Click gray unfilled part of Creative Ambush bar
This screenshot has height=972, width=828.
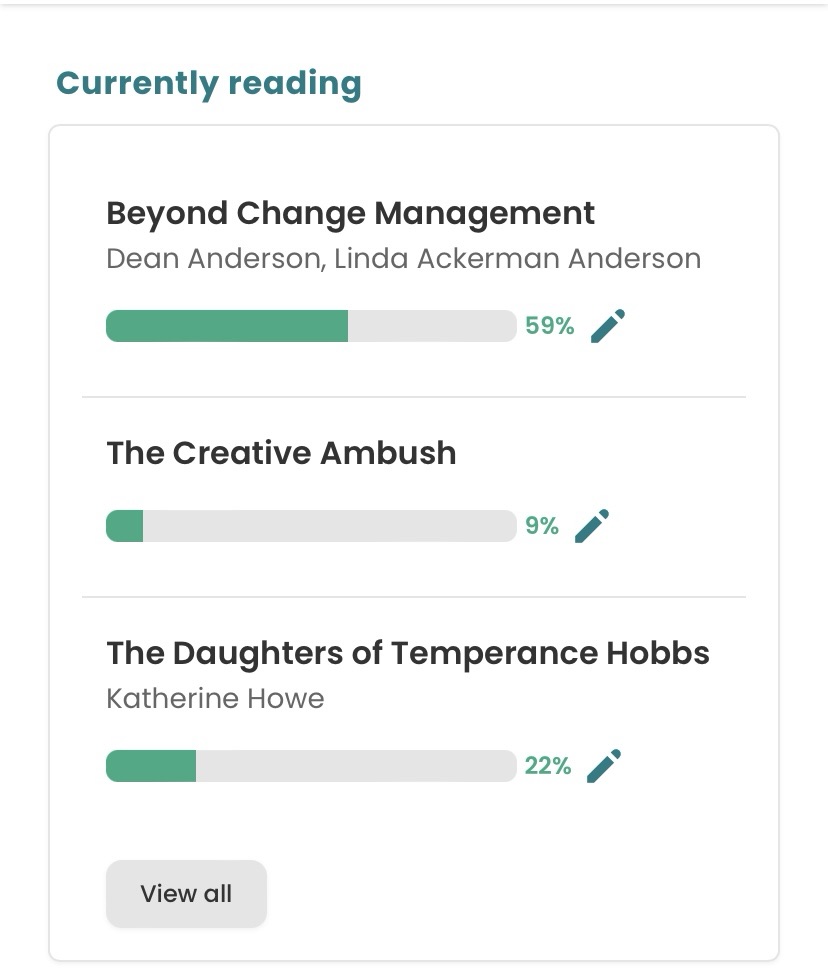coord(329,526)
